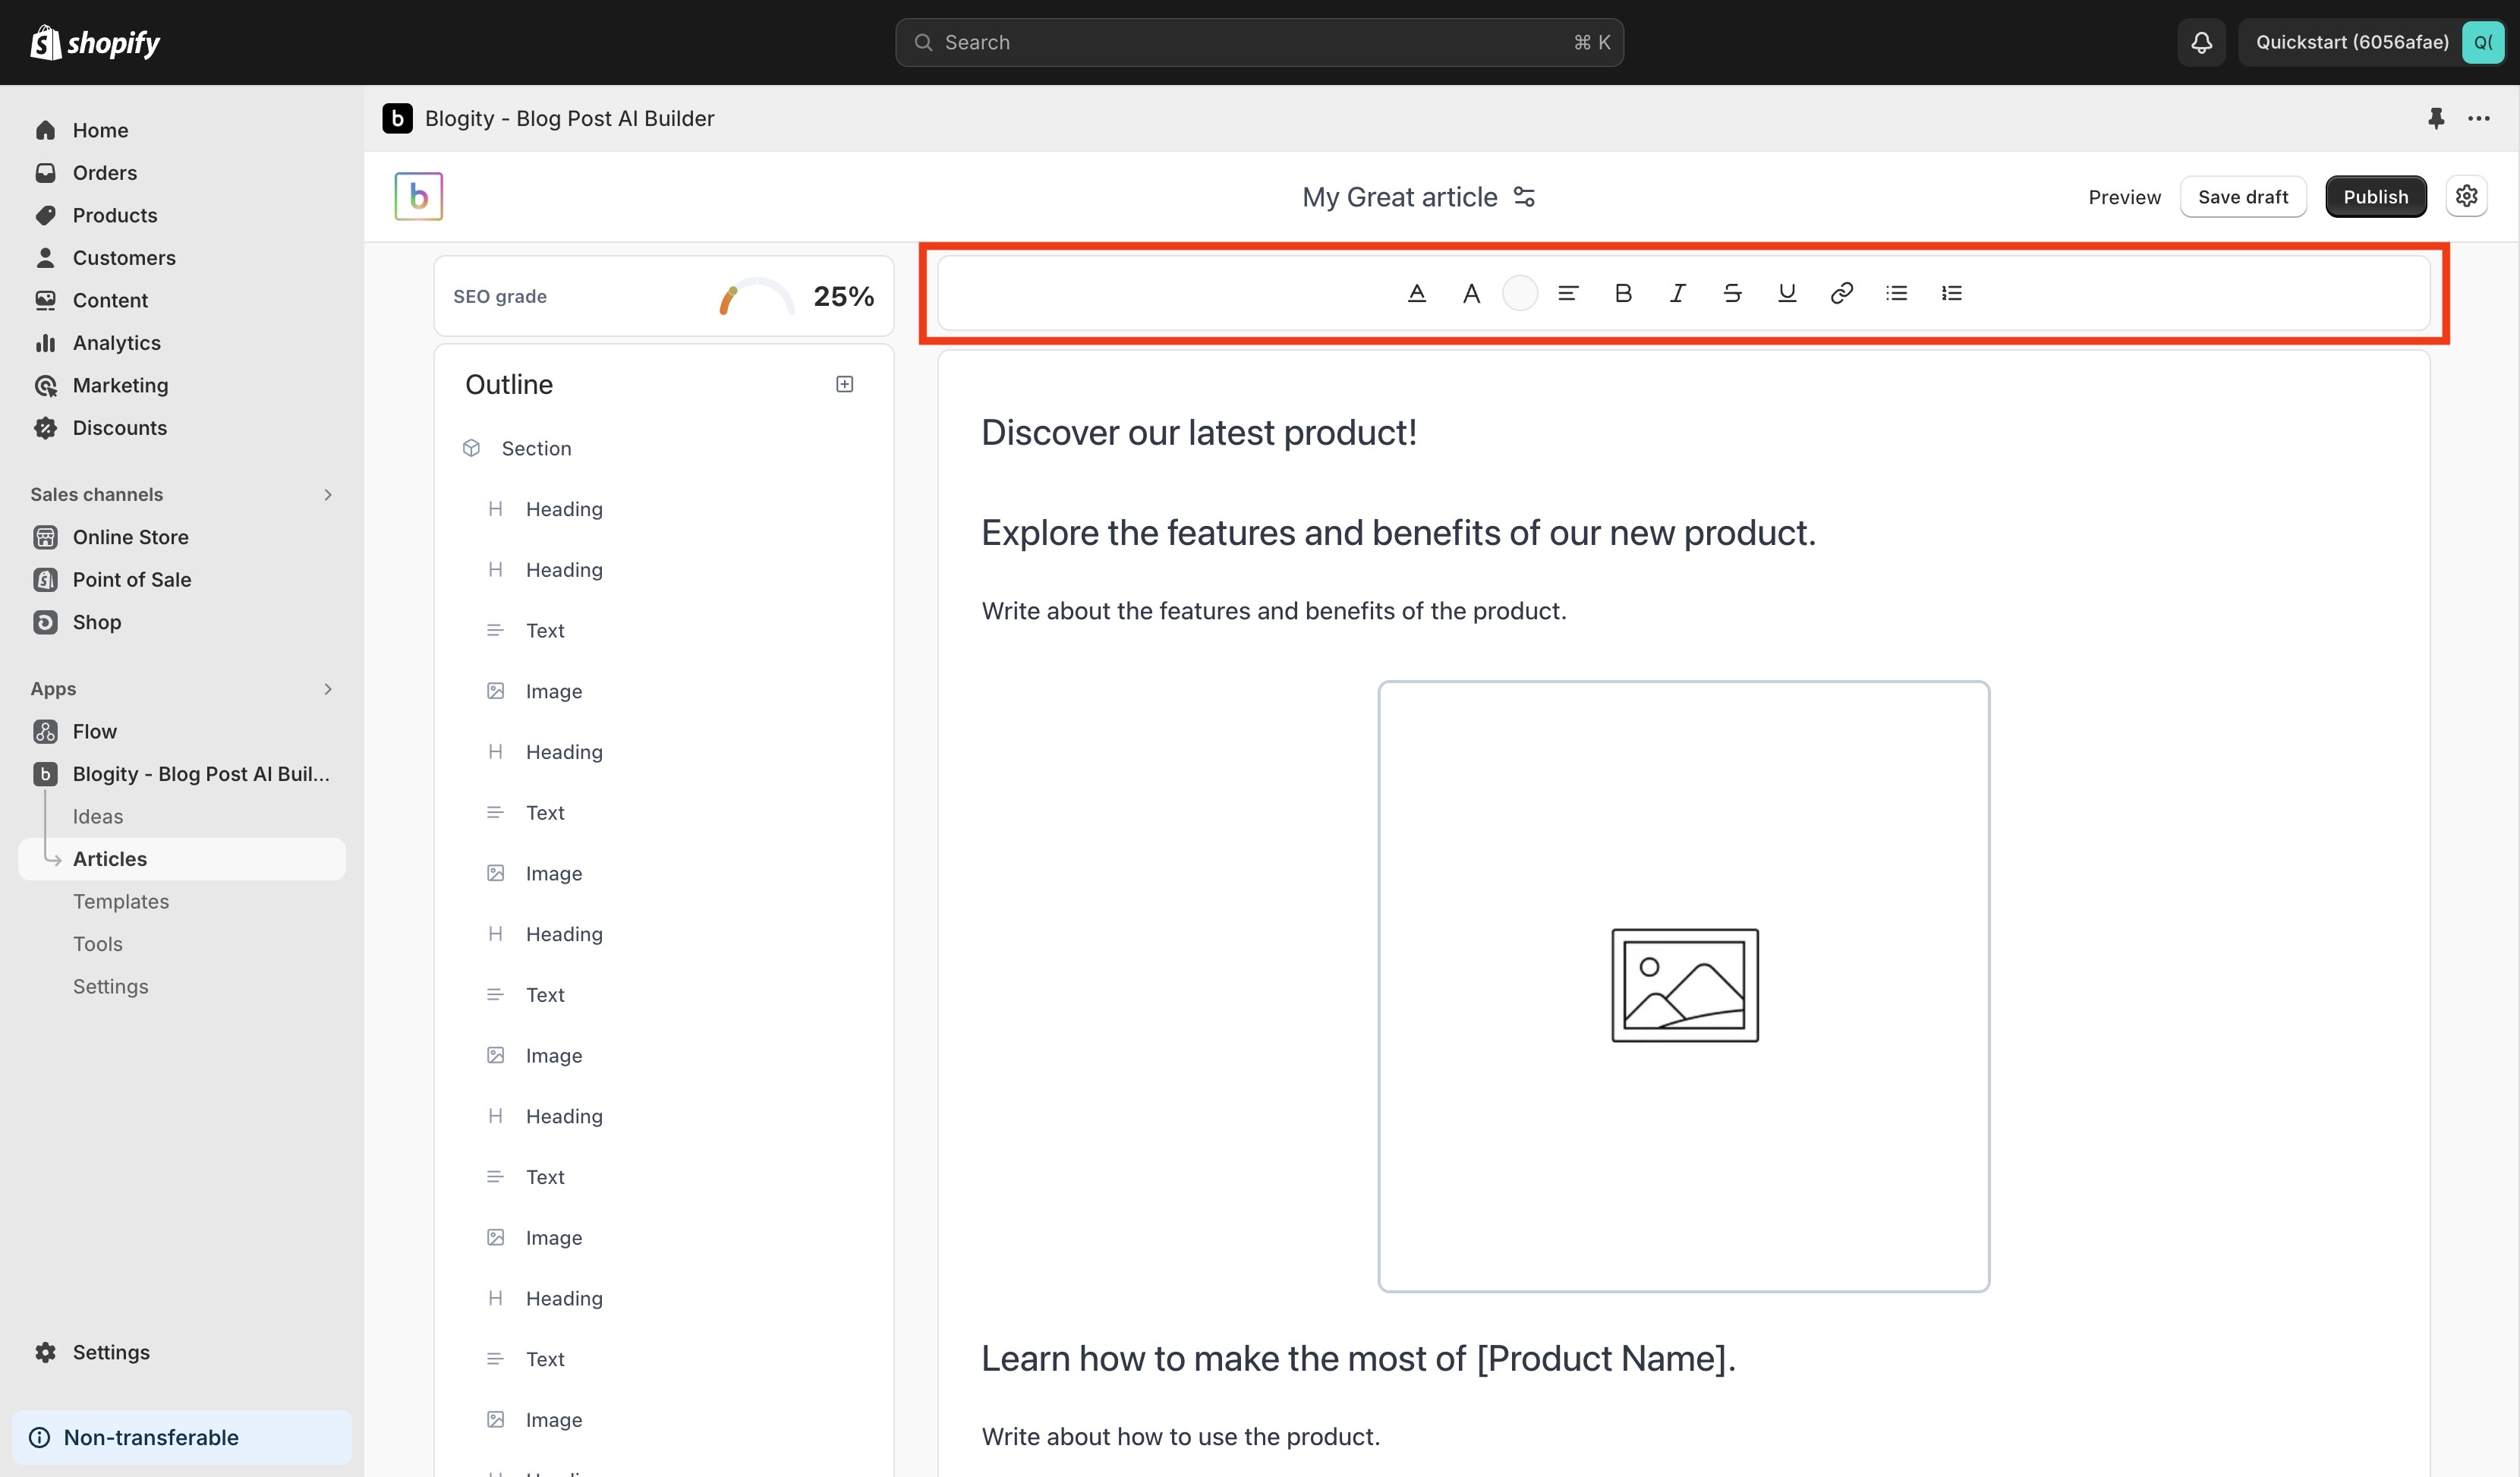Click 'Write about how to use' paragraph
Screen dimensions: 2520x1477
click(x=1180, y=1437)
